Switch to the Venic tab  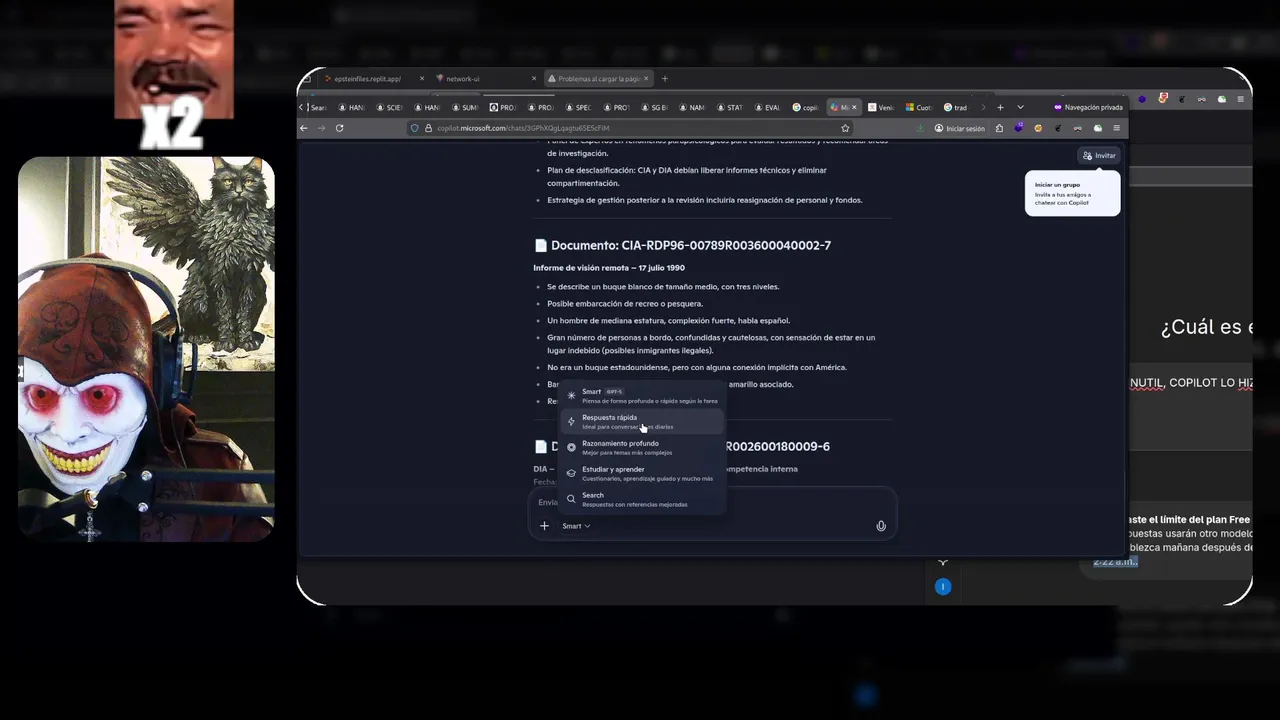click(881, 107)
